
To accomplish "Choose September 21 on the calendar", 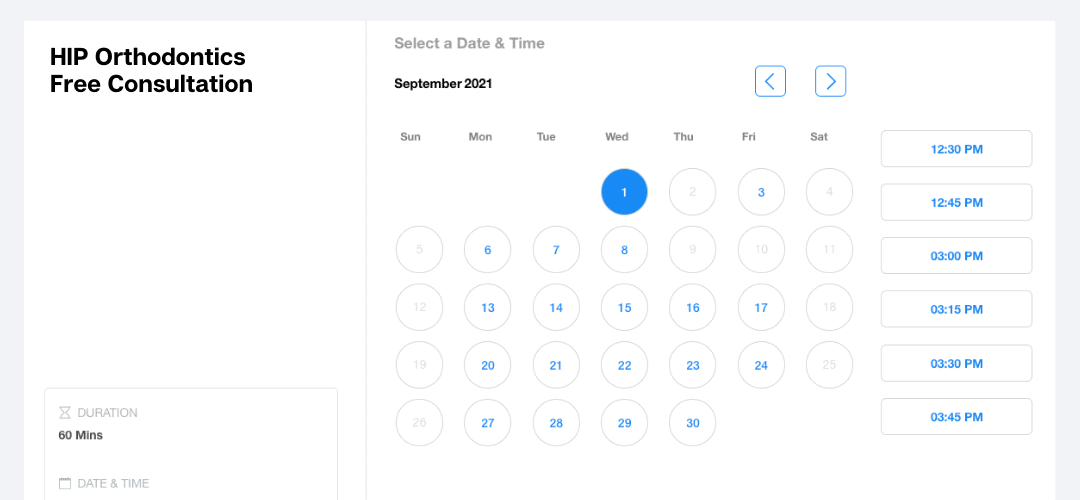I will tap(556, 366).
